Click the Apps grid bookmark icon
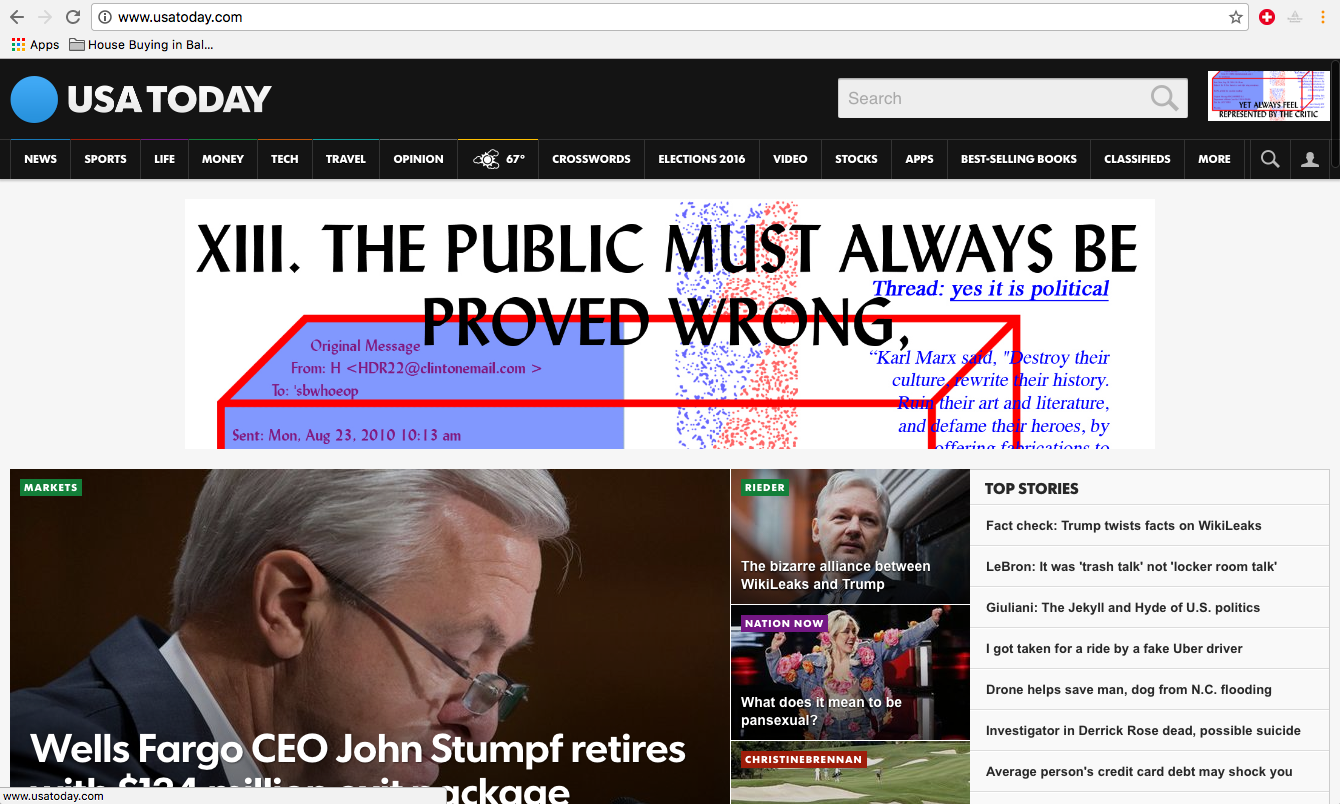This screenshot has height=804, width=1340. click(x=18, y=45)
